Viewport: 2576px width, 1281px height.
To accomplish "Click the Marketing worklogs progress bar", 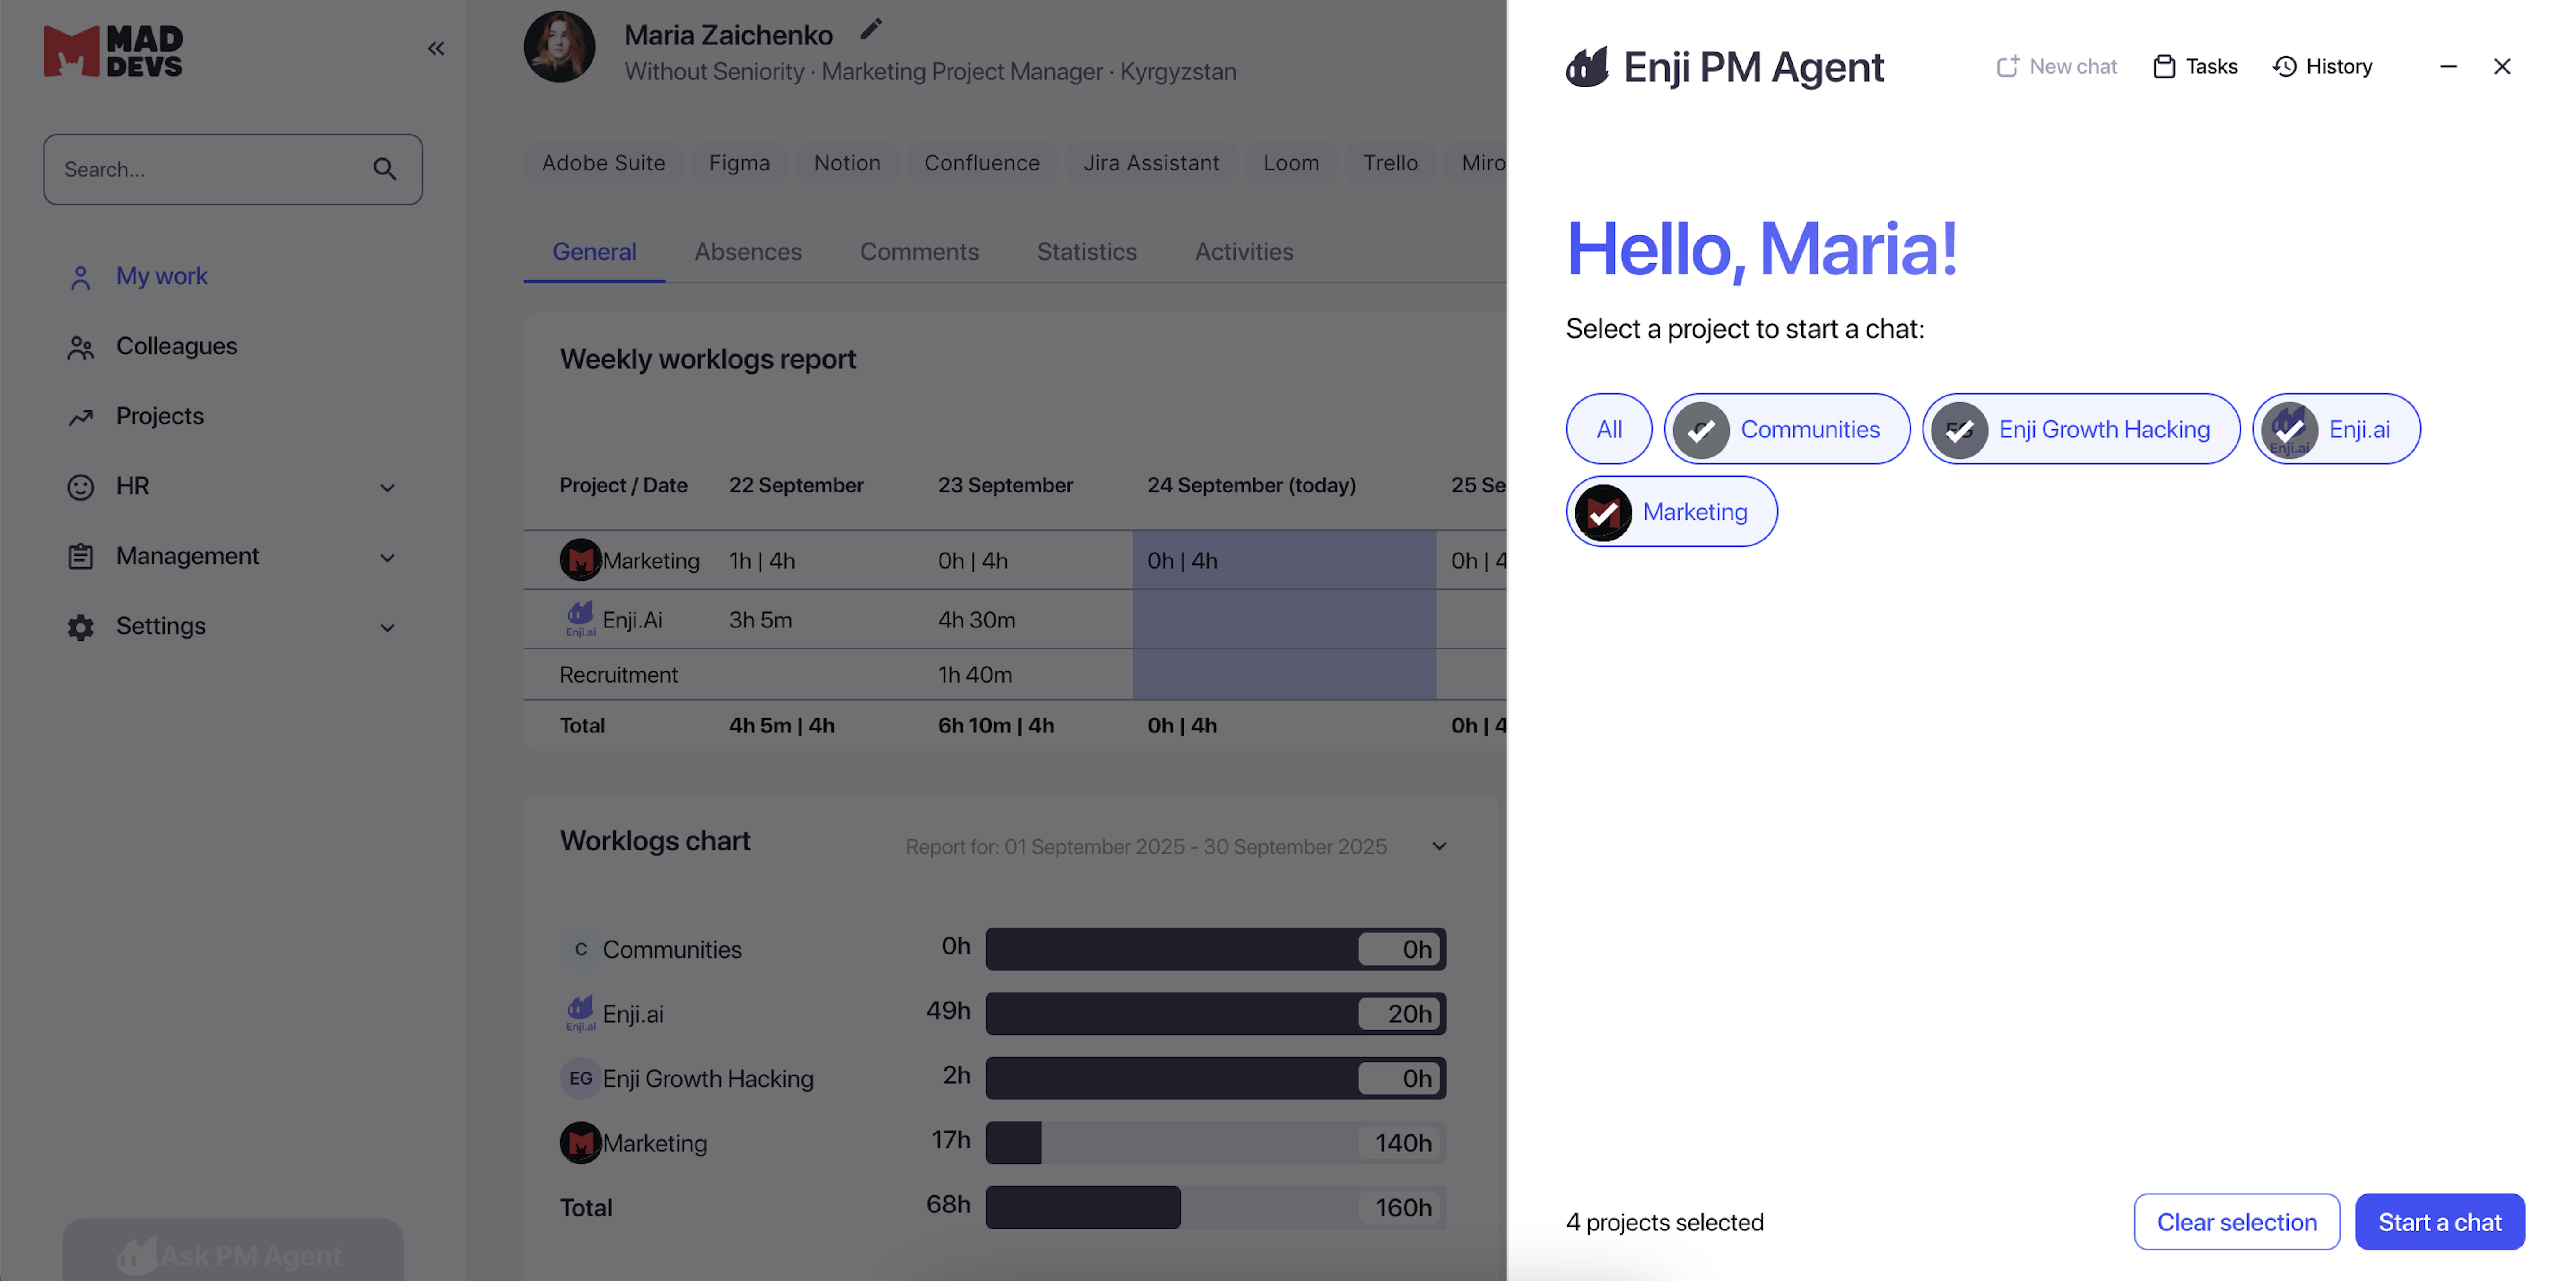I will pos(1214,1143).
